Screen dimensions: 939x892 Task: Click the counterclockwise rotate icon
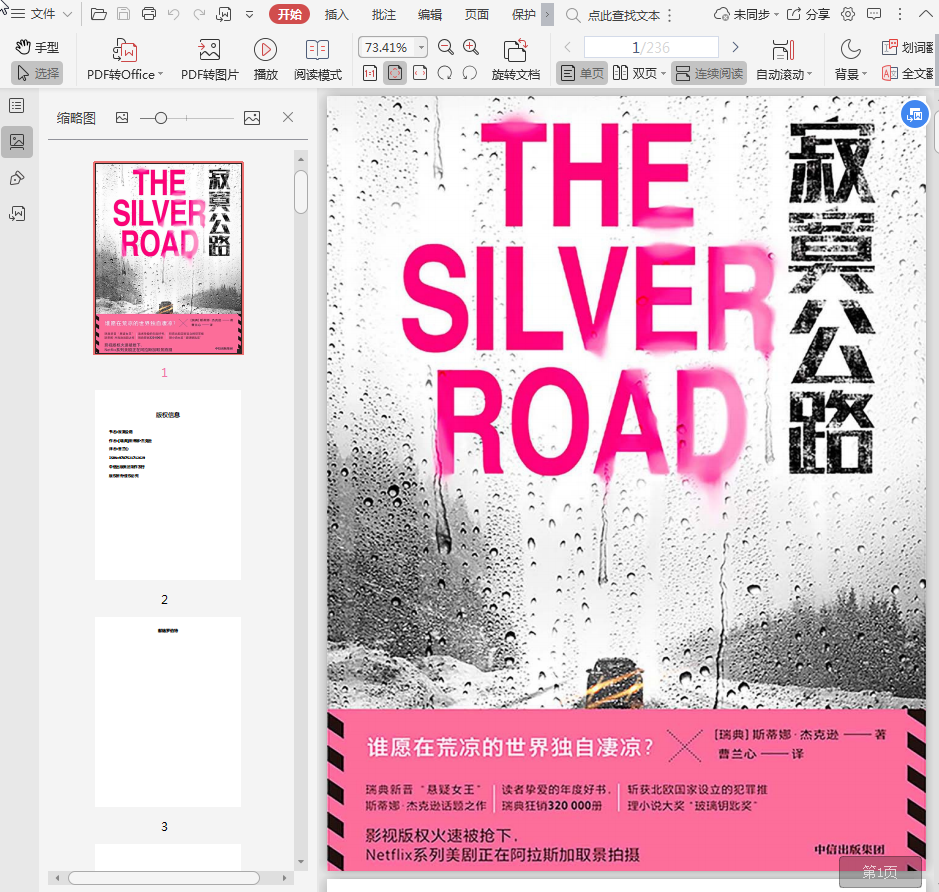[x=470, y=73]
